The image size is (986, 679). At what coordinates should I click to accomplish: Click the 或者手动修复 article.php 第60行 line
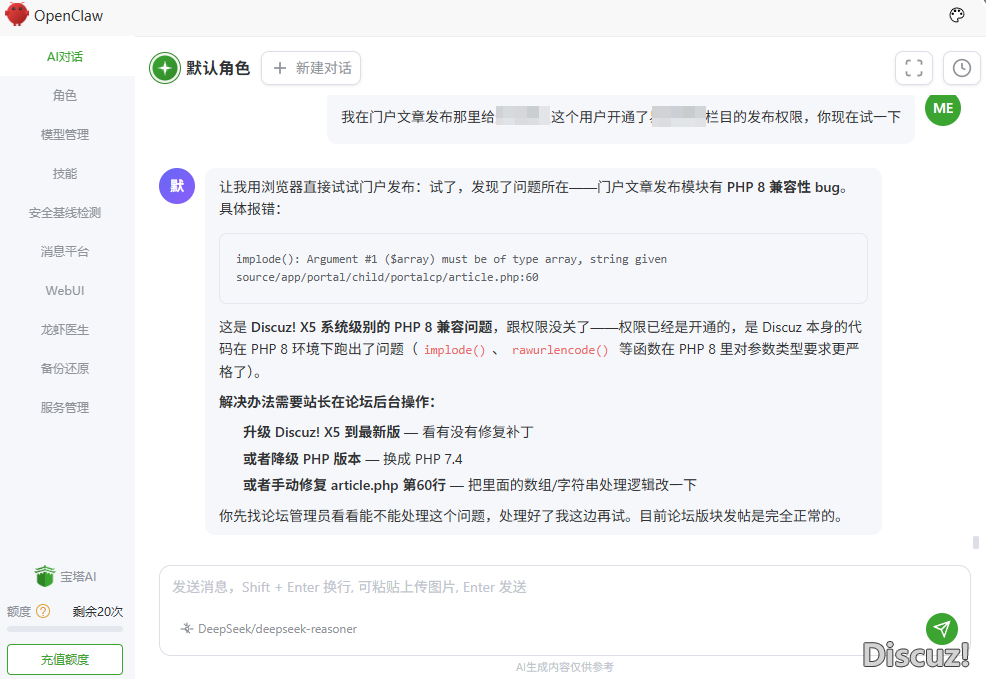pyautogui.click(x=470, y=485)
